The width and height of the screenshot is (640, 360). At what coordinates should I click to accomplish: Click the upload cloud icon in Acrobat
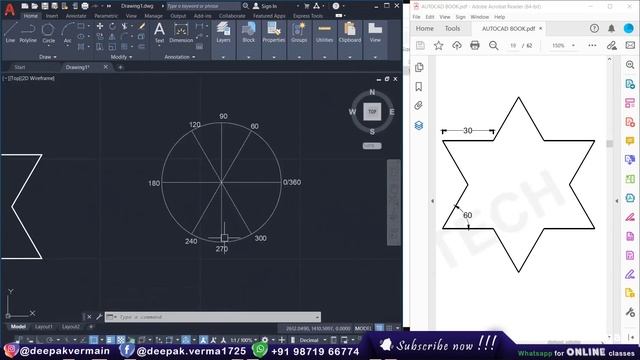[x=457, y=45]
